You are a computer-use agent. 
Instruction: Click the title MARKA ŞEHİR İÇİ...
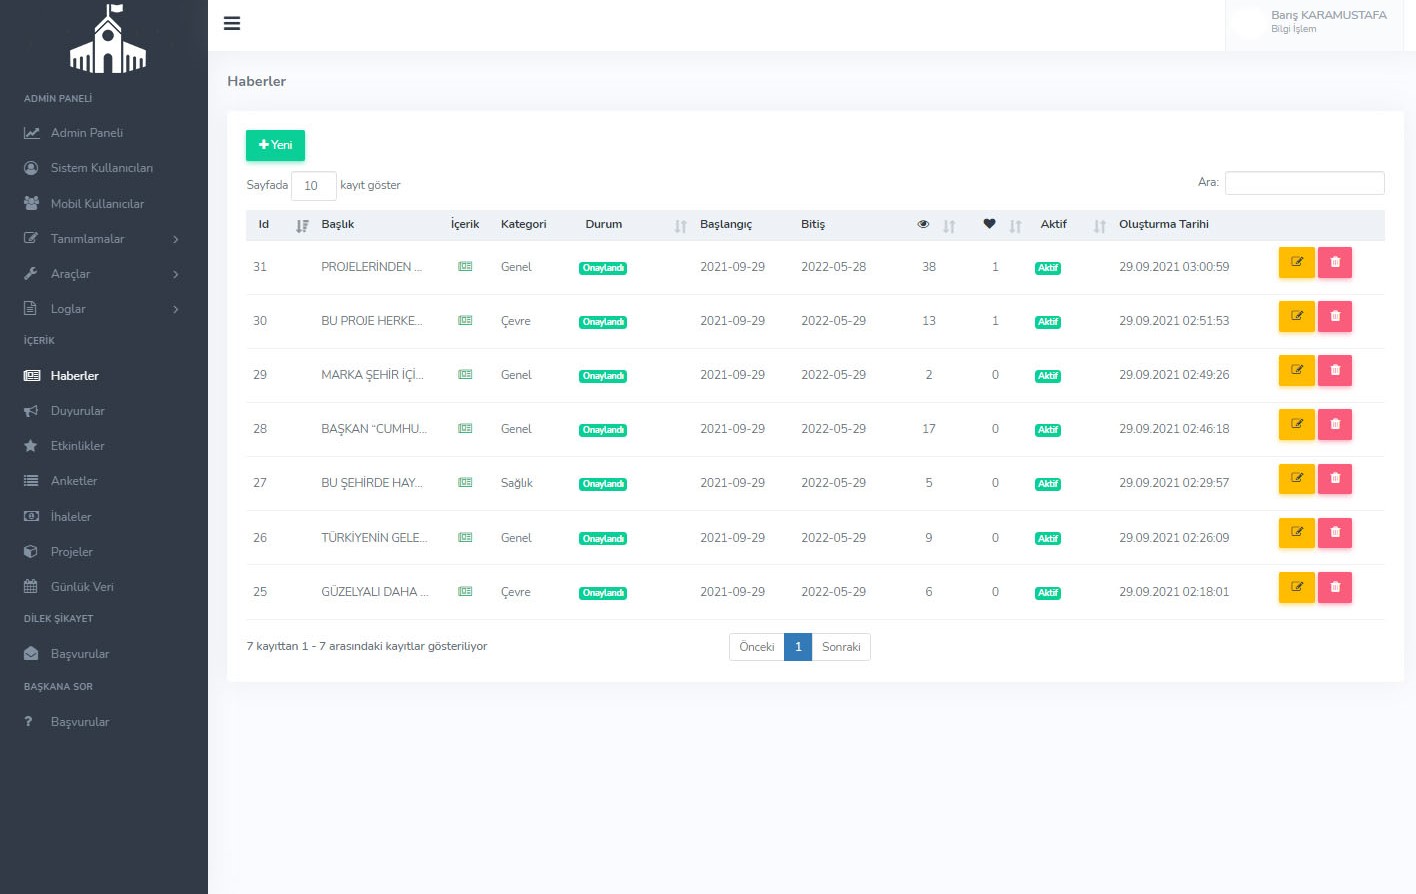[x=372, y=375]
